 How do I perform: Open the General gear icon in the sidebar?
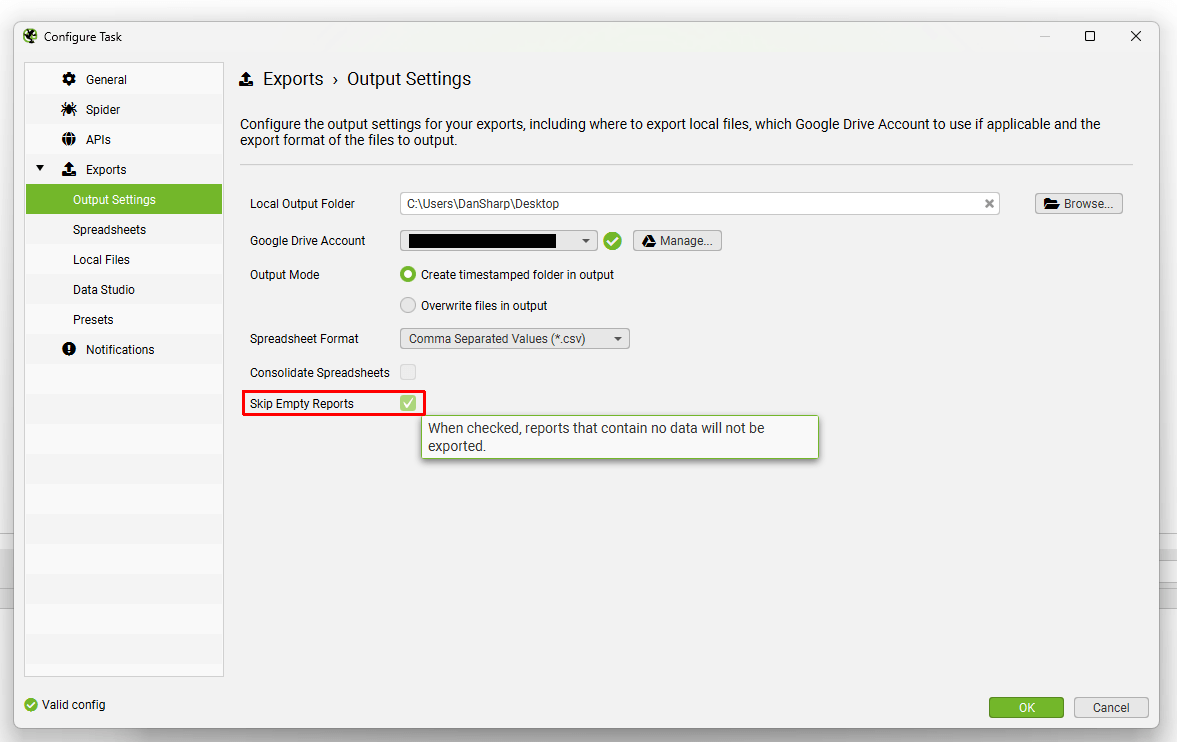pyautogui.click(x=69, y=79)
